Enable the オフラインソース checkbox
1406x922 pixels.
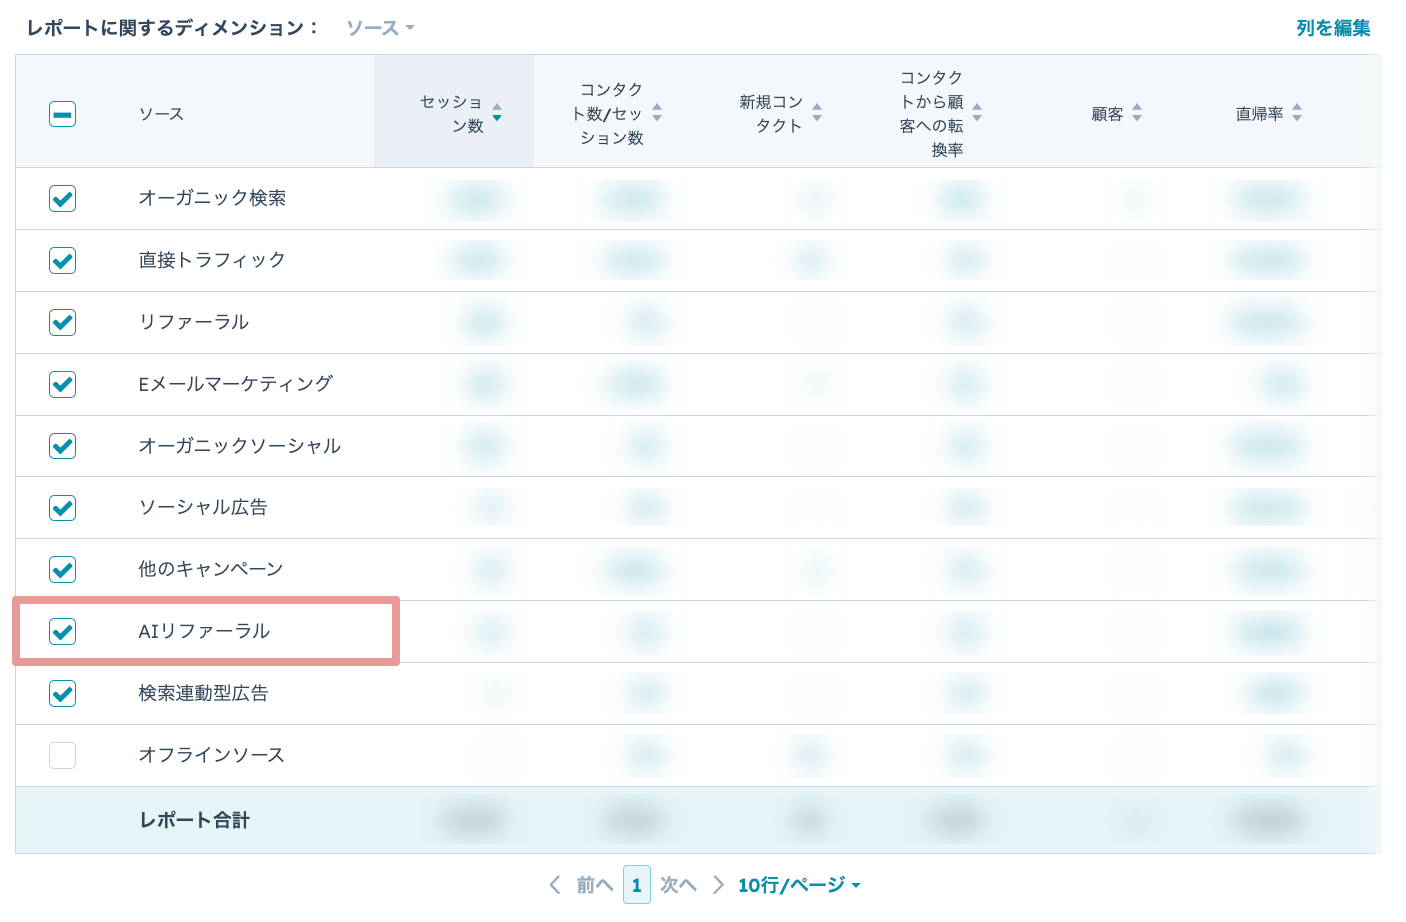pos(62,755)
